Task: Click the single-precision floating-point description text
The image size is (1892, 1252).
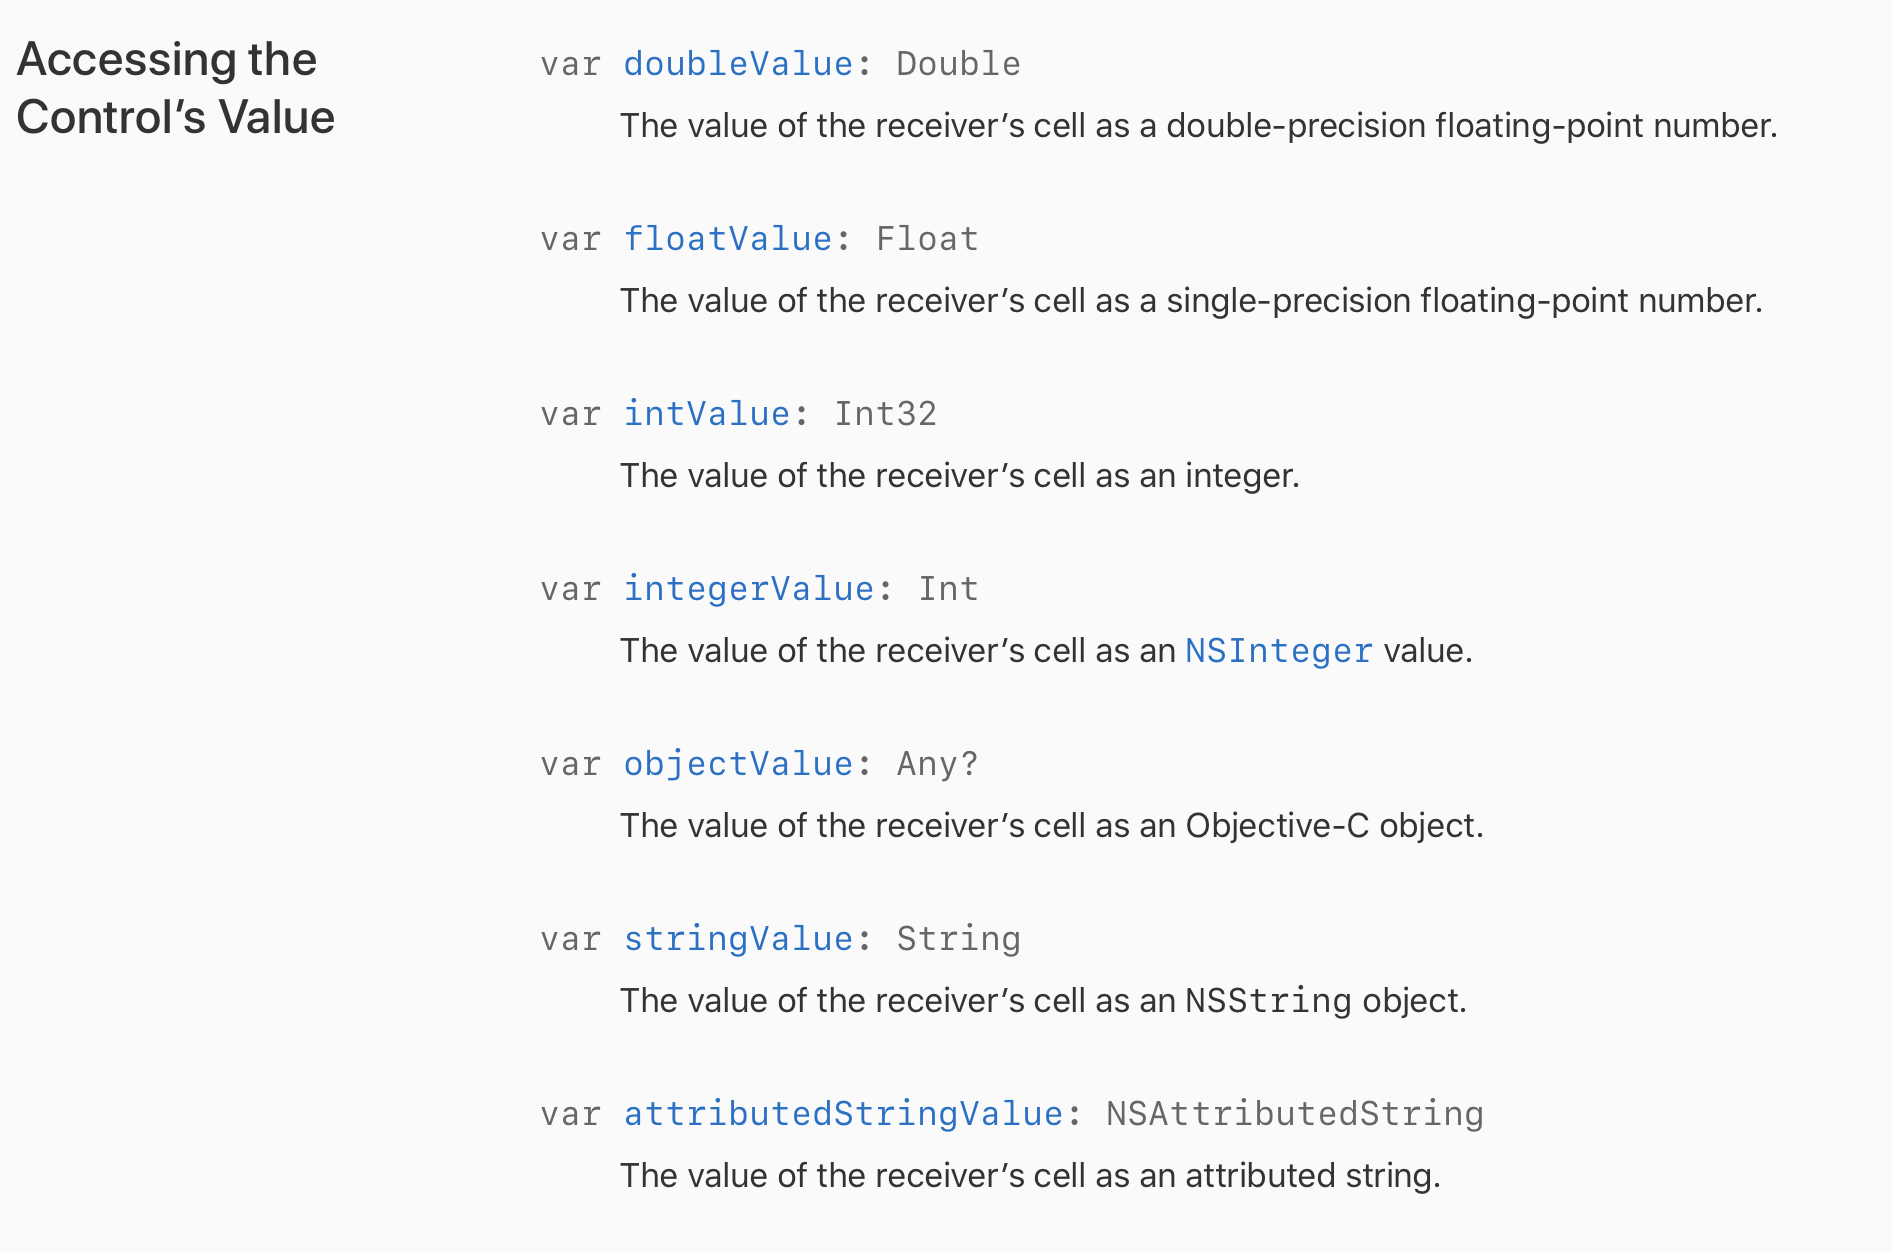Action: (1190, 301)
